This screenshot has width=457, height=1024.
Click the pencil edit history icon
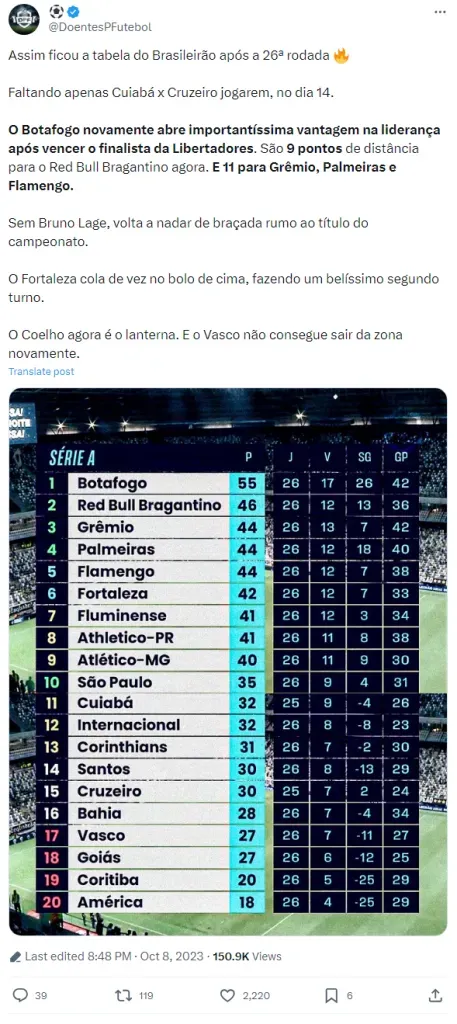tap(16, 956)
